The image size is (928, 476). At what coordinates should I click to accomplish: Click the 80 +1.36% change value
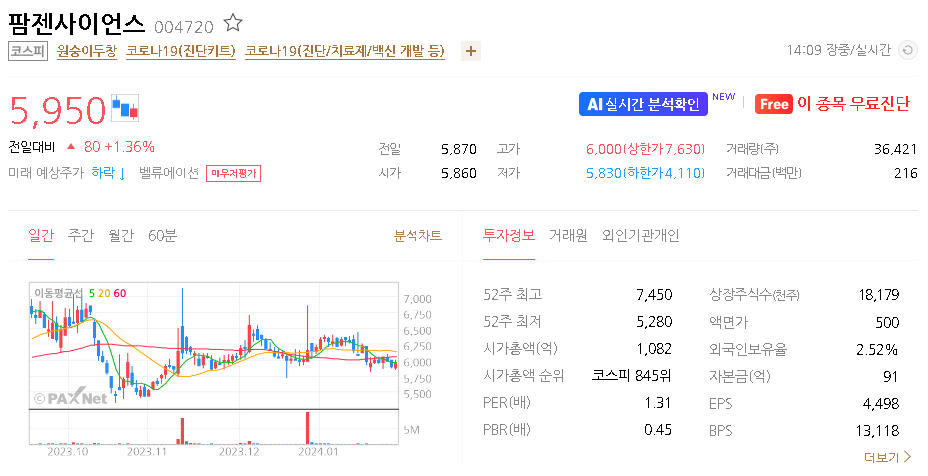[119, 147]
